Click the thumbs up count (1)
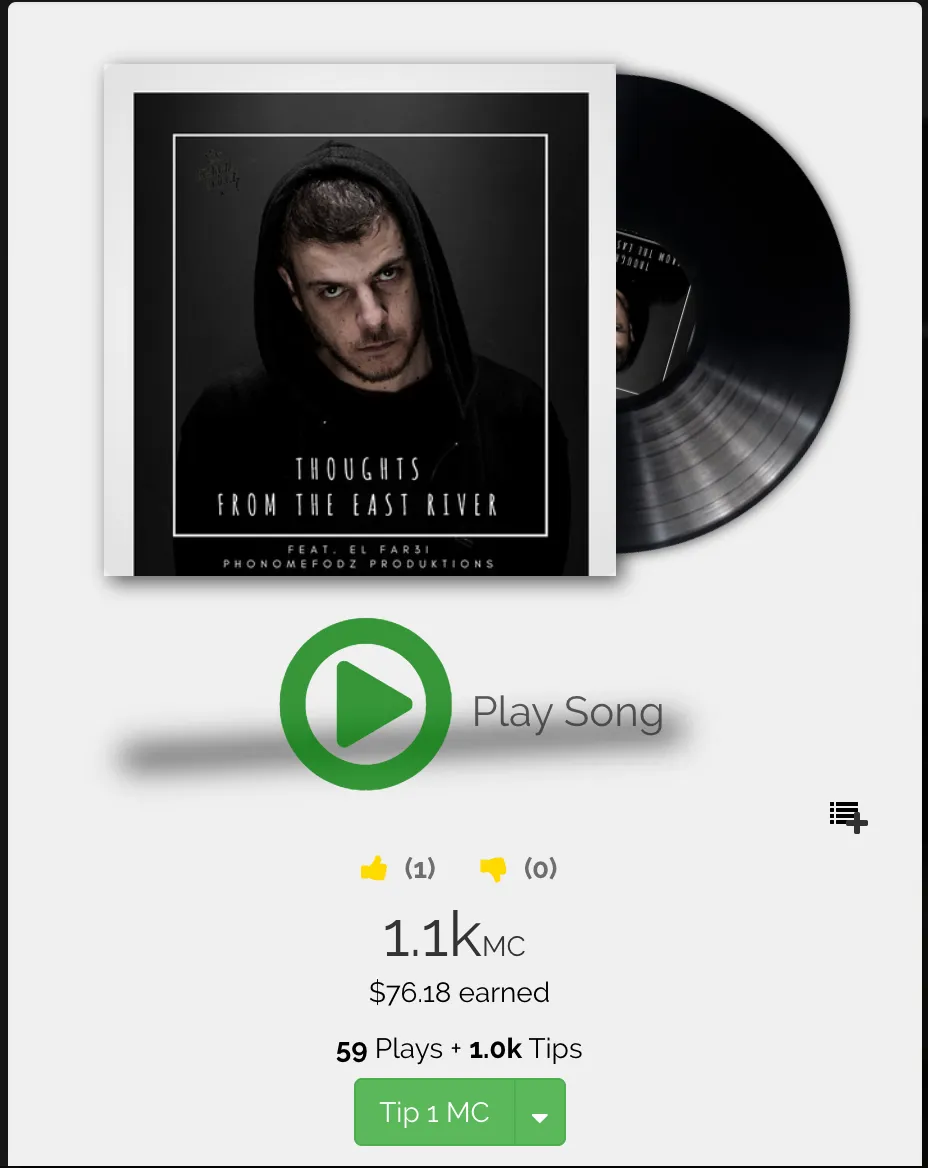The width and height of the screenshot is (928, 1168). click(420, 869)
